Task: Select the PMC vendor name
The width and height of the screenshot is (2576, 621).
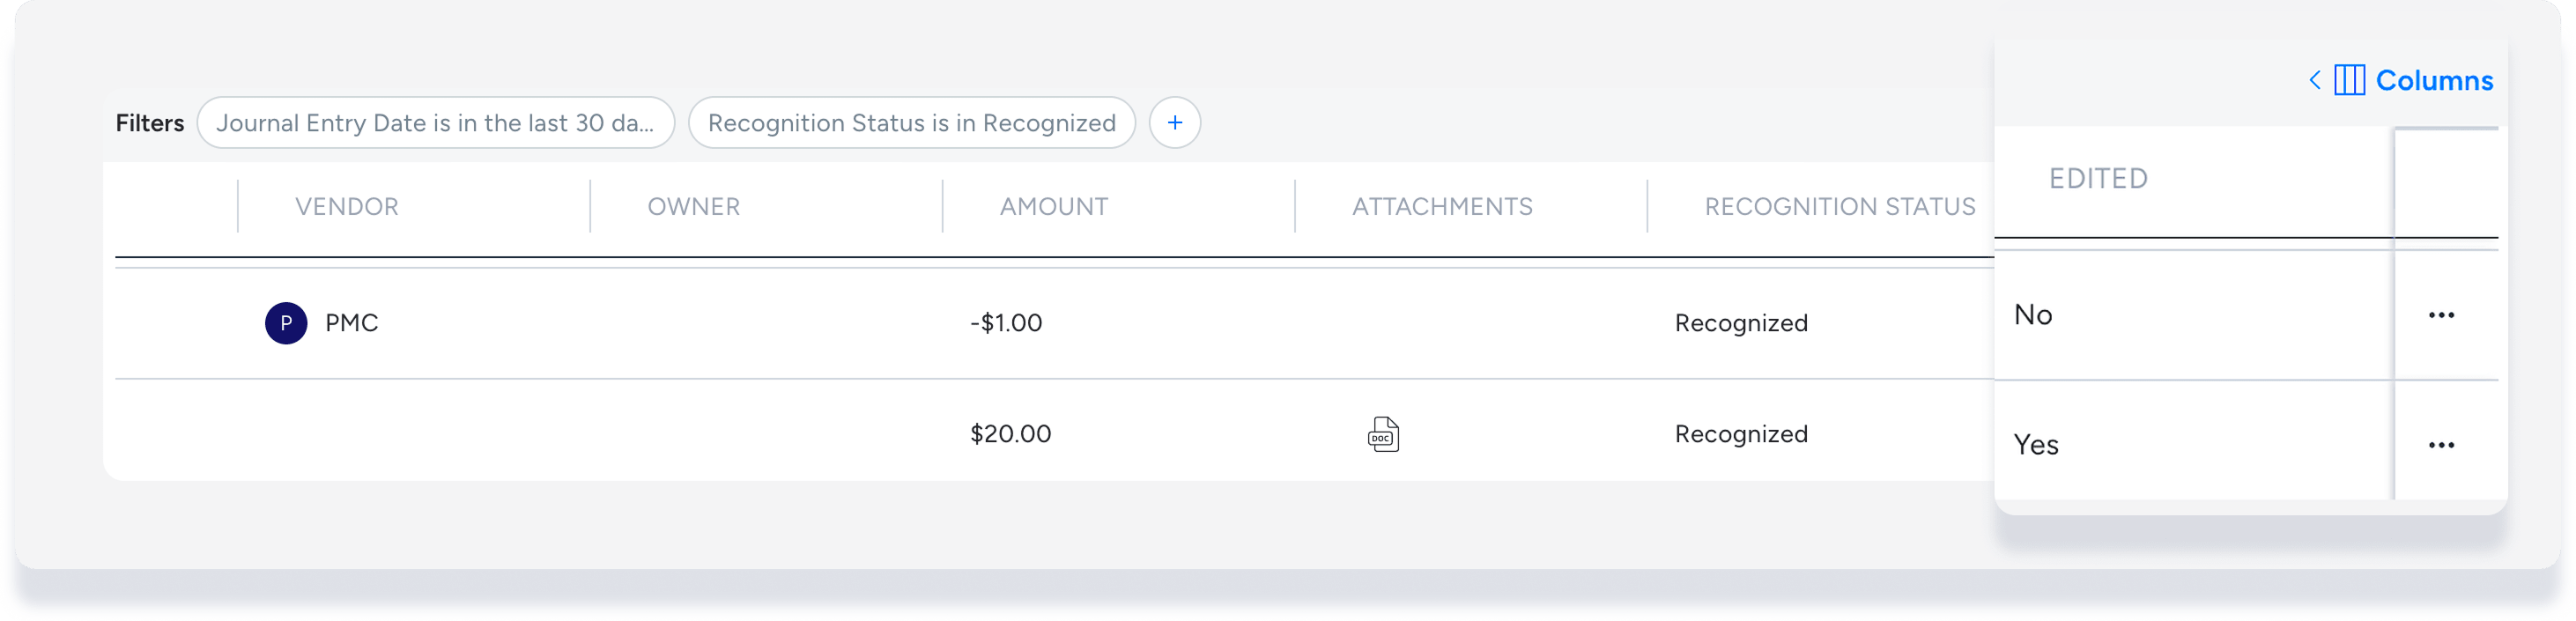Action: 352,323
